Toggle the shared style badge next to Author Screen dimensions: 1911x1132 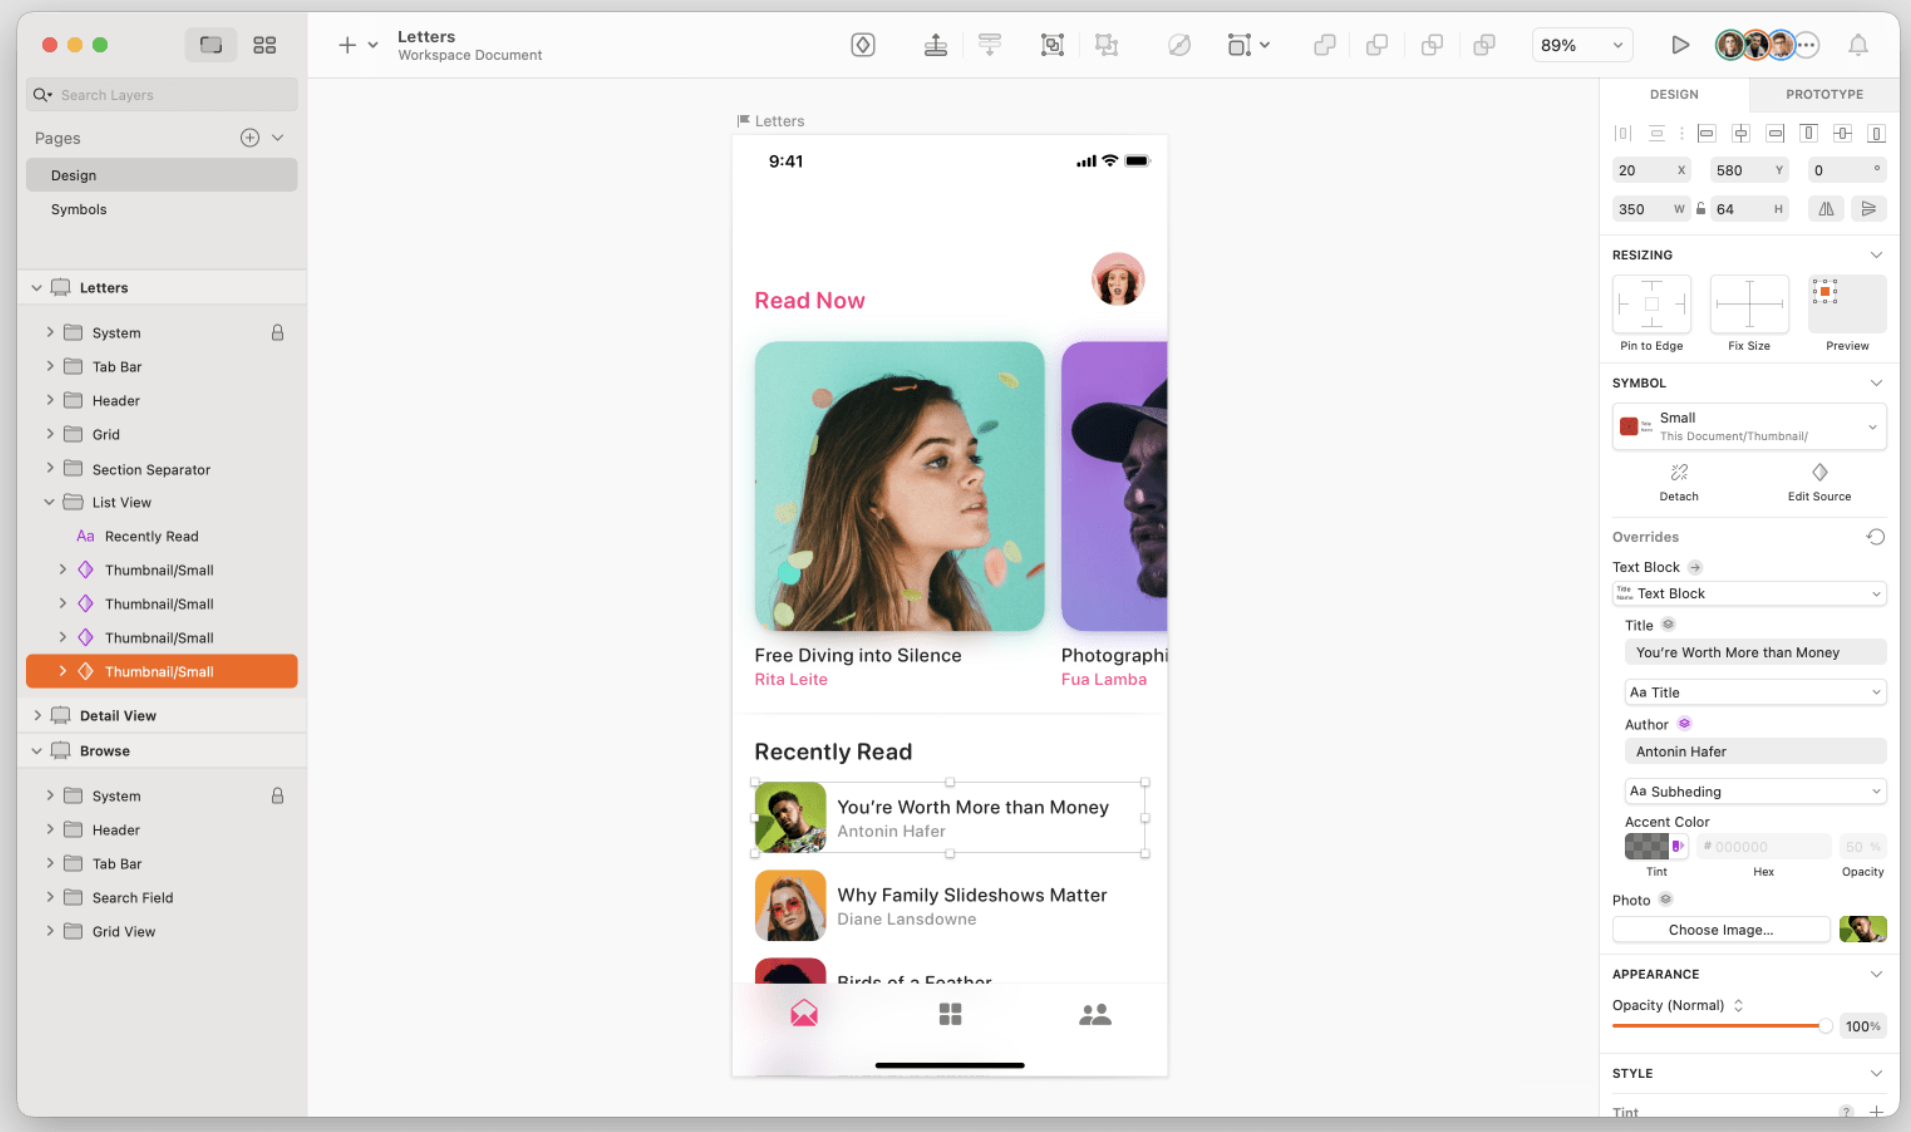(1684, 723)
